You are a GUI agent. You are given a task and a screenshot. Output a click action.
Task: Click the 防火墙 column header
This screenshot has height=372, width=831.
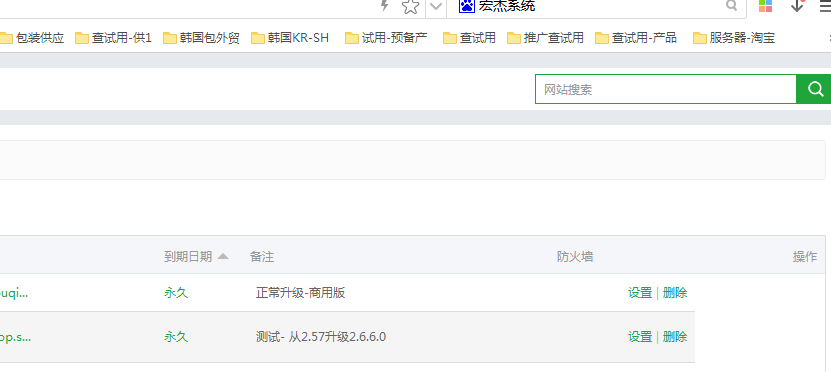(575, 256)
